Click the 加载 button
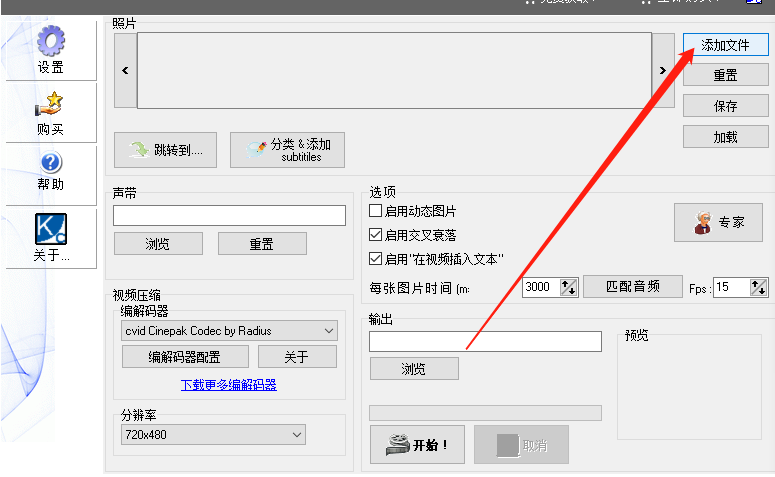 (726, 137)
